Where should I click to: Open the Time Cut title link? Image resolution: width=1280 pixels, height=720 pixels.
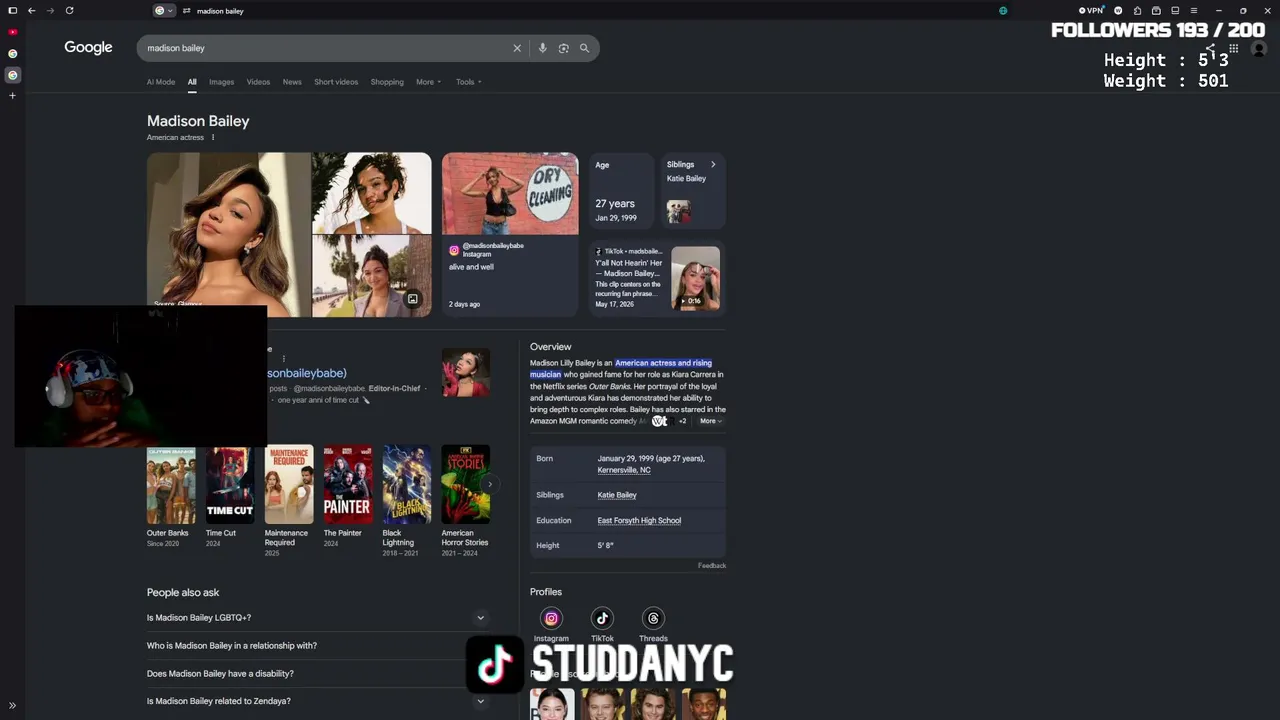(221, 533)
